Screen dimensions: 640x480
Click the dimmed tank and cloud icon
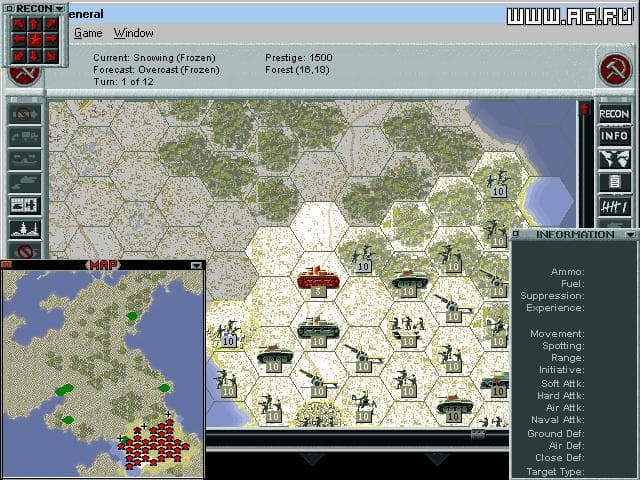(24, 182)
